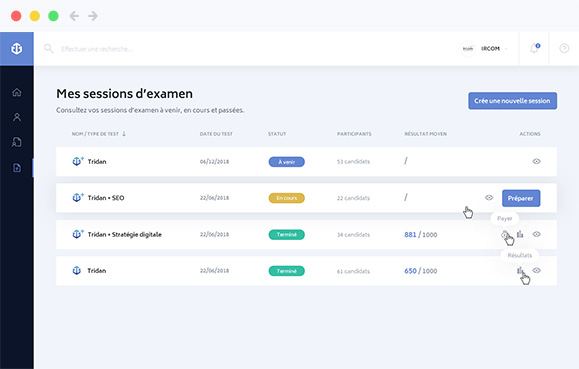
Task: View the 61 candidats Tridan session eye icon
Action: (x=537, y=270)
